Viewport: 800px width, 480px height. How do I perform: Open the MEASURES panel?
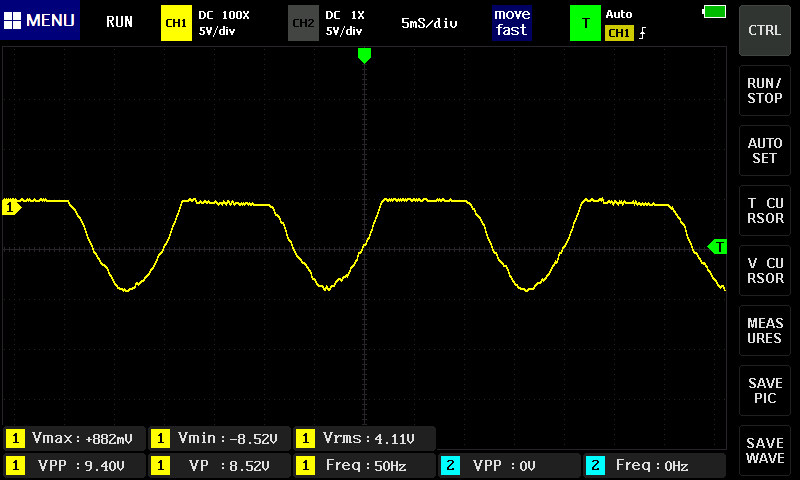pos(765,331)
